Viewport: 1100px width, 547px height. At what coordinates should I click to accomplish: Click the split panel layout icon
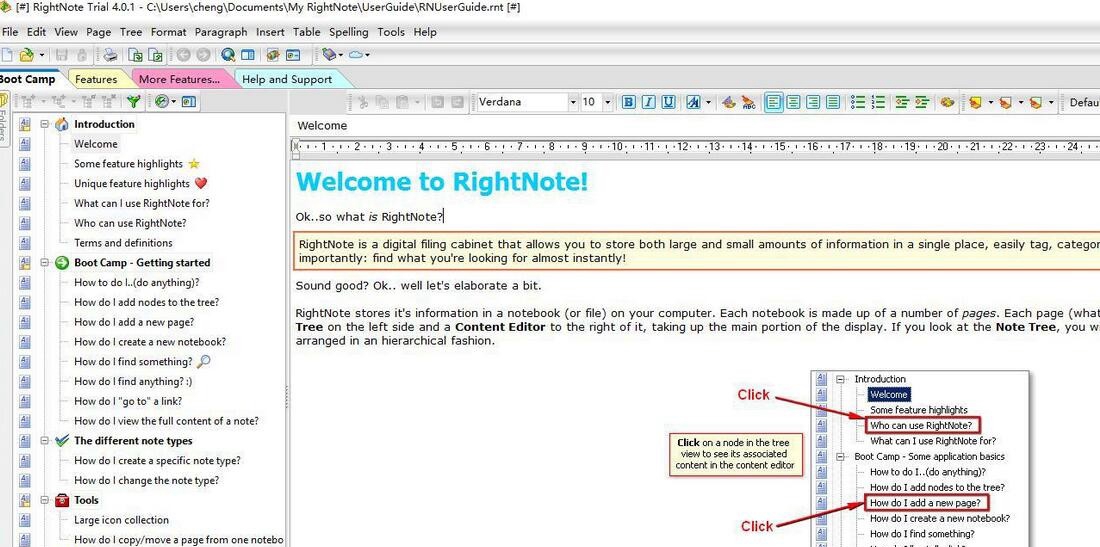248,55
